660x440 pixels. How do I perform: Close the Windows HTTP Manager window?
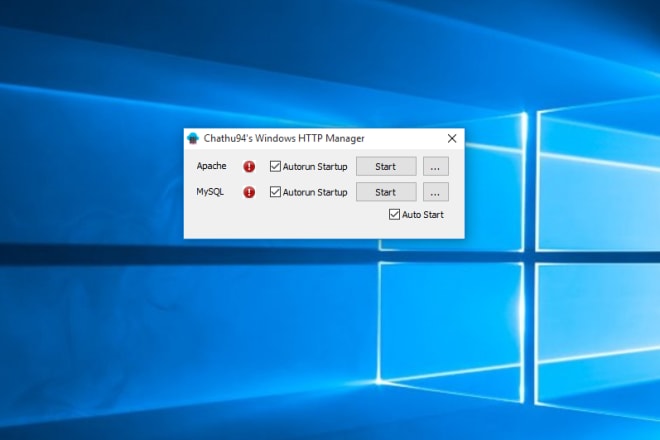[452, 139]
